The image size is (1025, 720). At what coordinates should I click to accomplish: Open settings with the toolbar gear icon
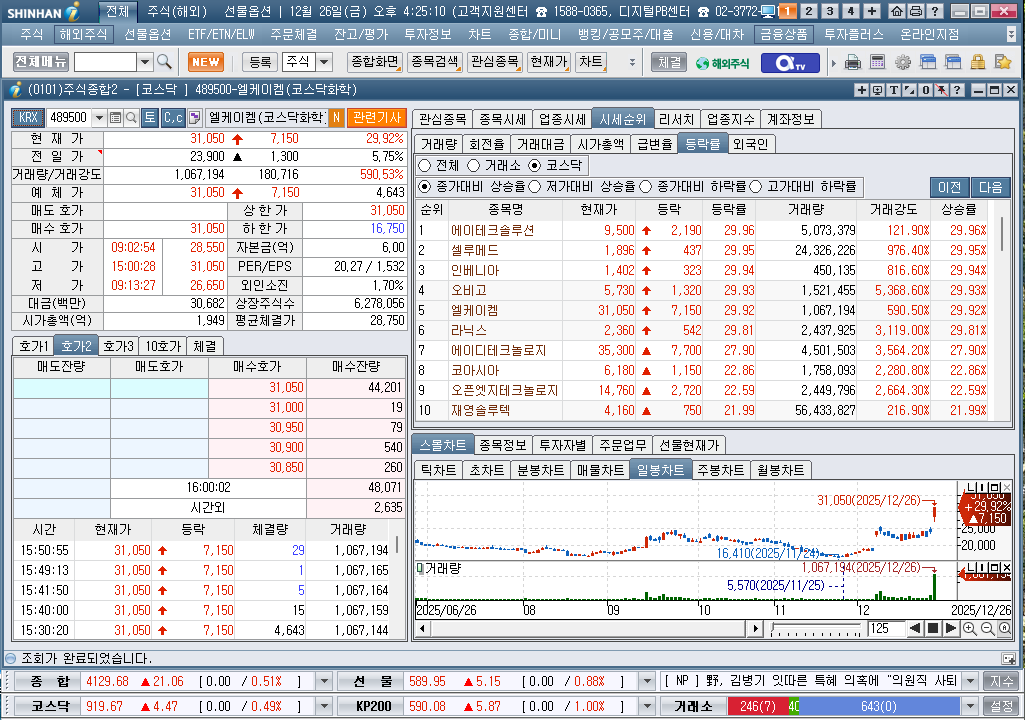pos(903,62)
